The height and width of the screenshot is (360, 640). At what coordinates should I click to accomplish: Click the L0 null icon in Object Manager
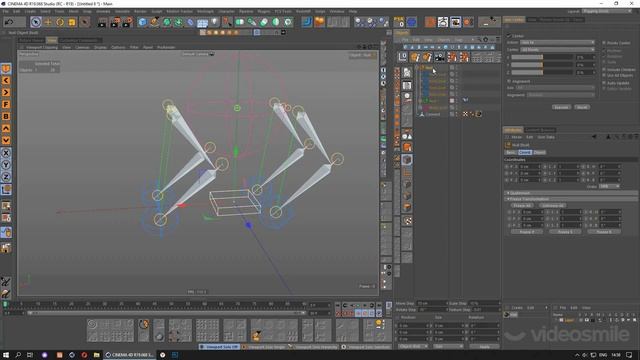(x=402, y=57)
